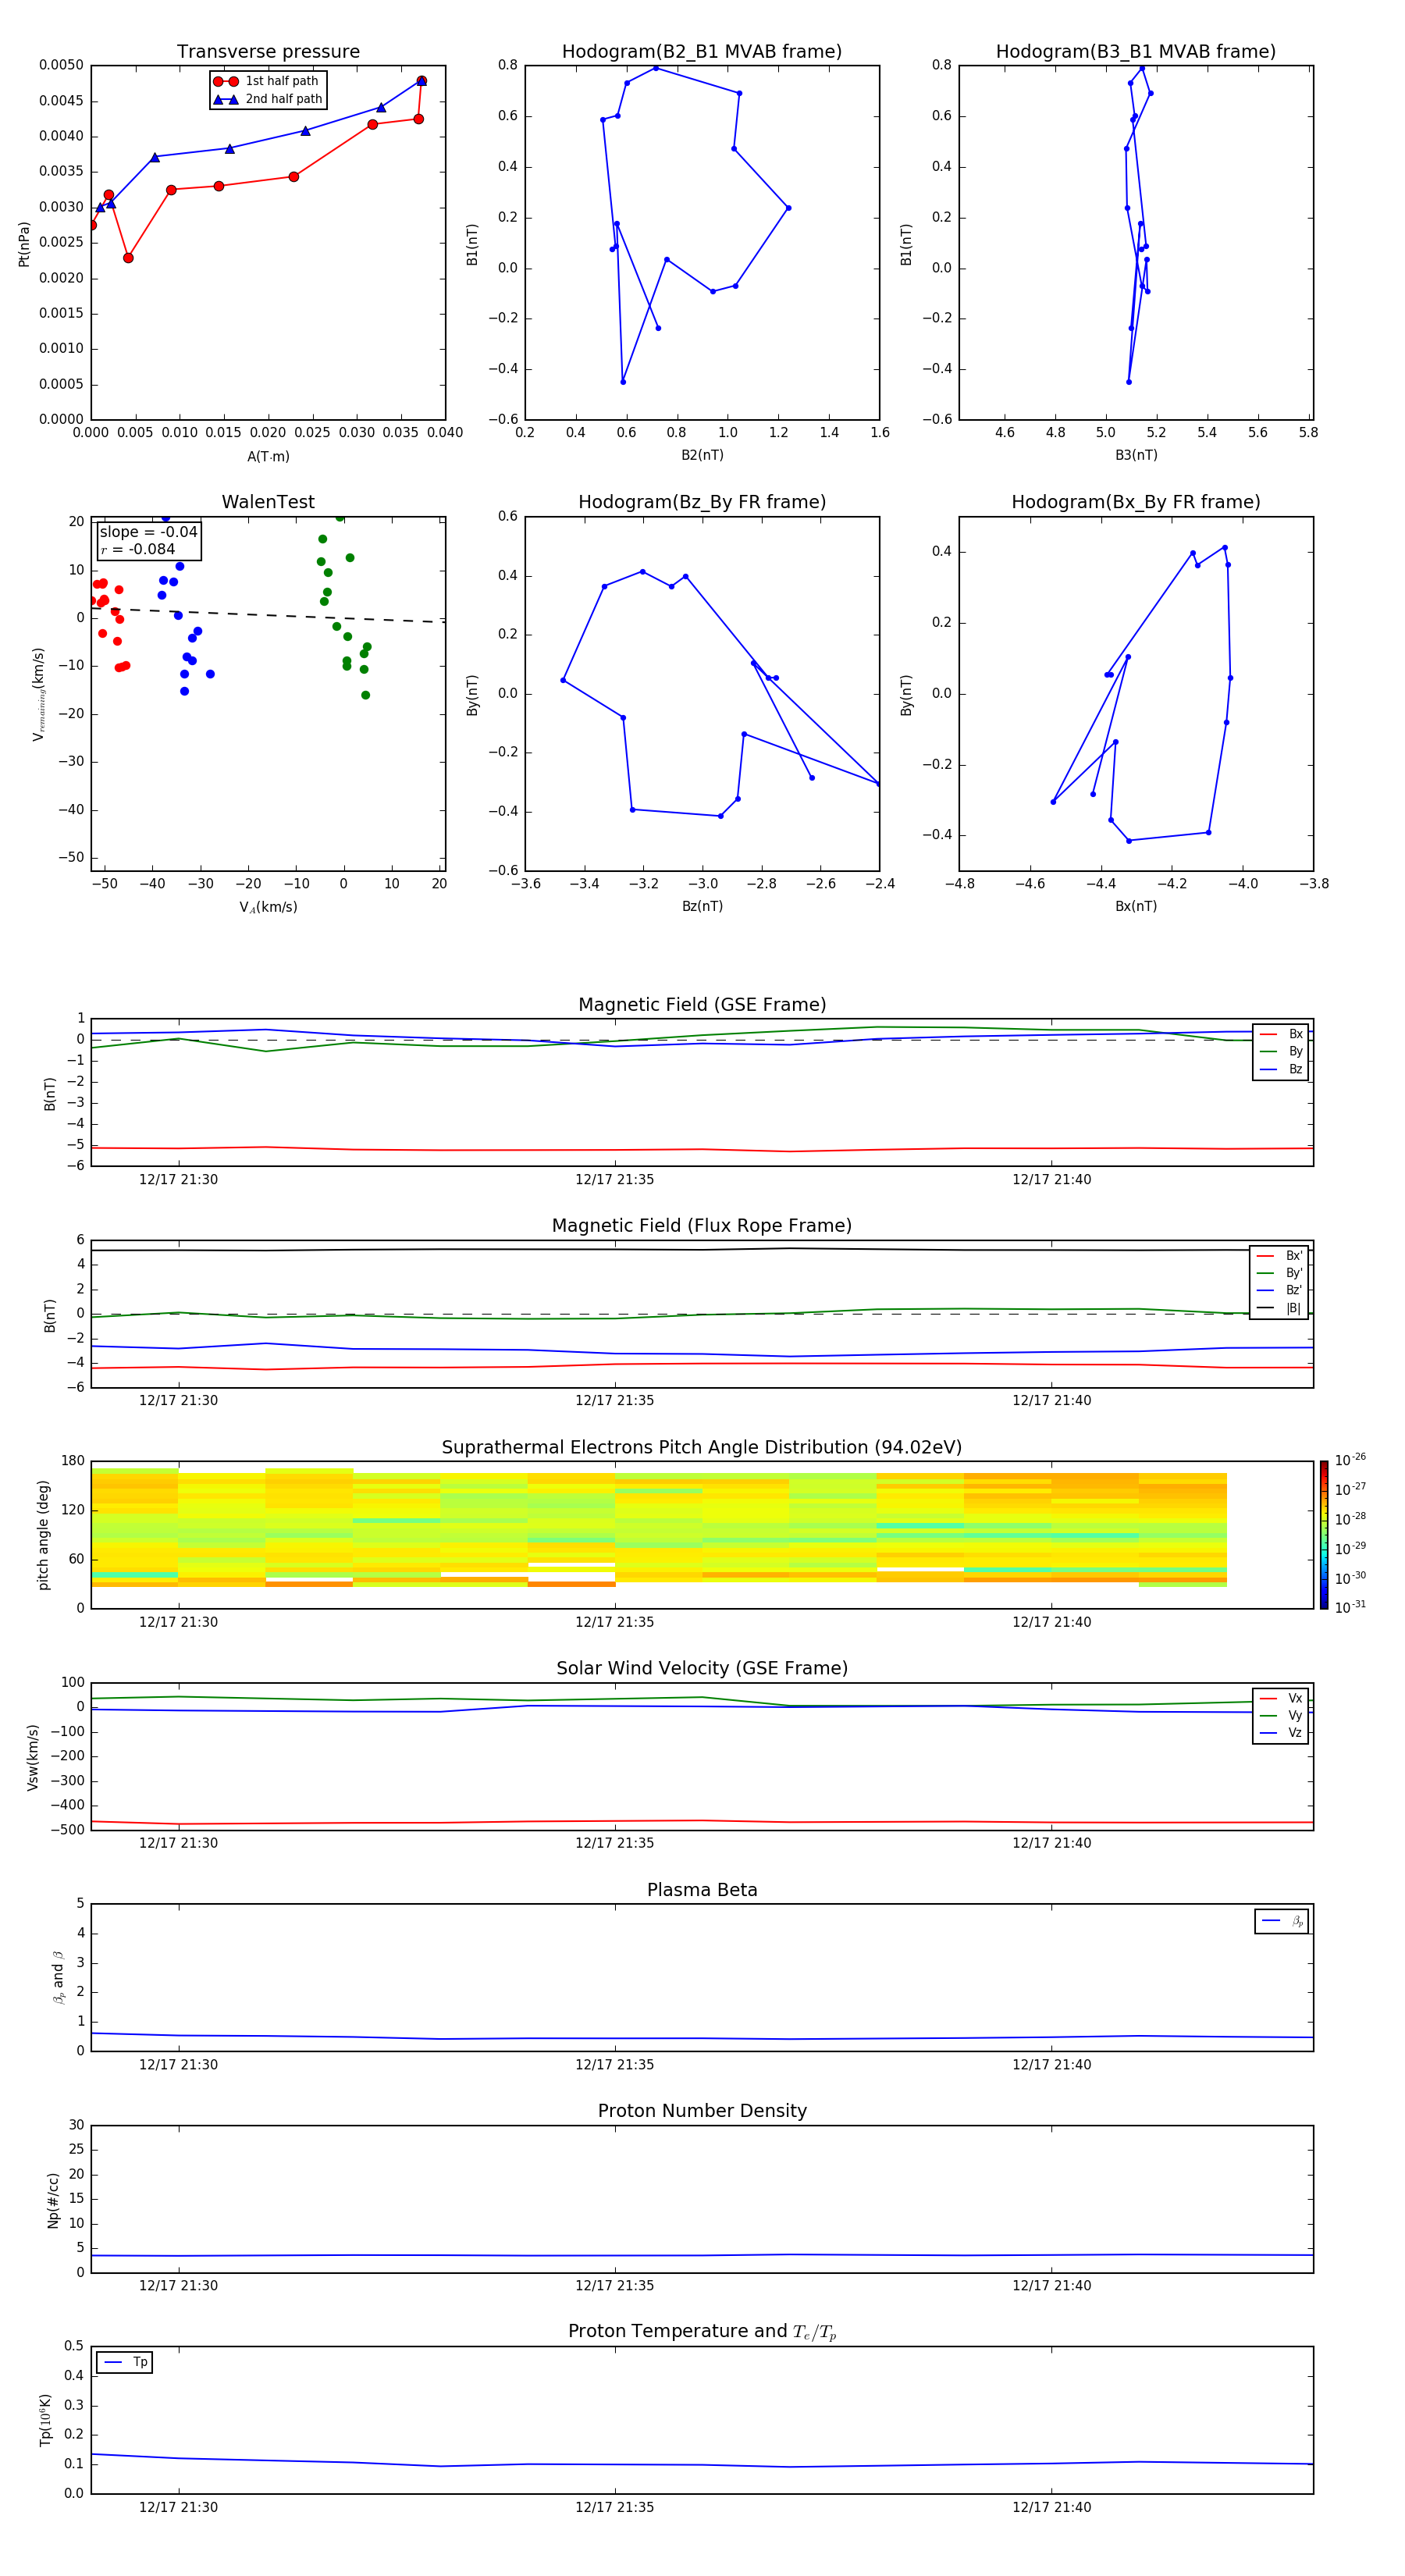Click the 'By' entry in GSE legend
The width and height of the screenshot is (1405, 2576).
pyautogui.click(x=1282, y=1052)
